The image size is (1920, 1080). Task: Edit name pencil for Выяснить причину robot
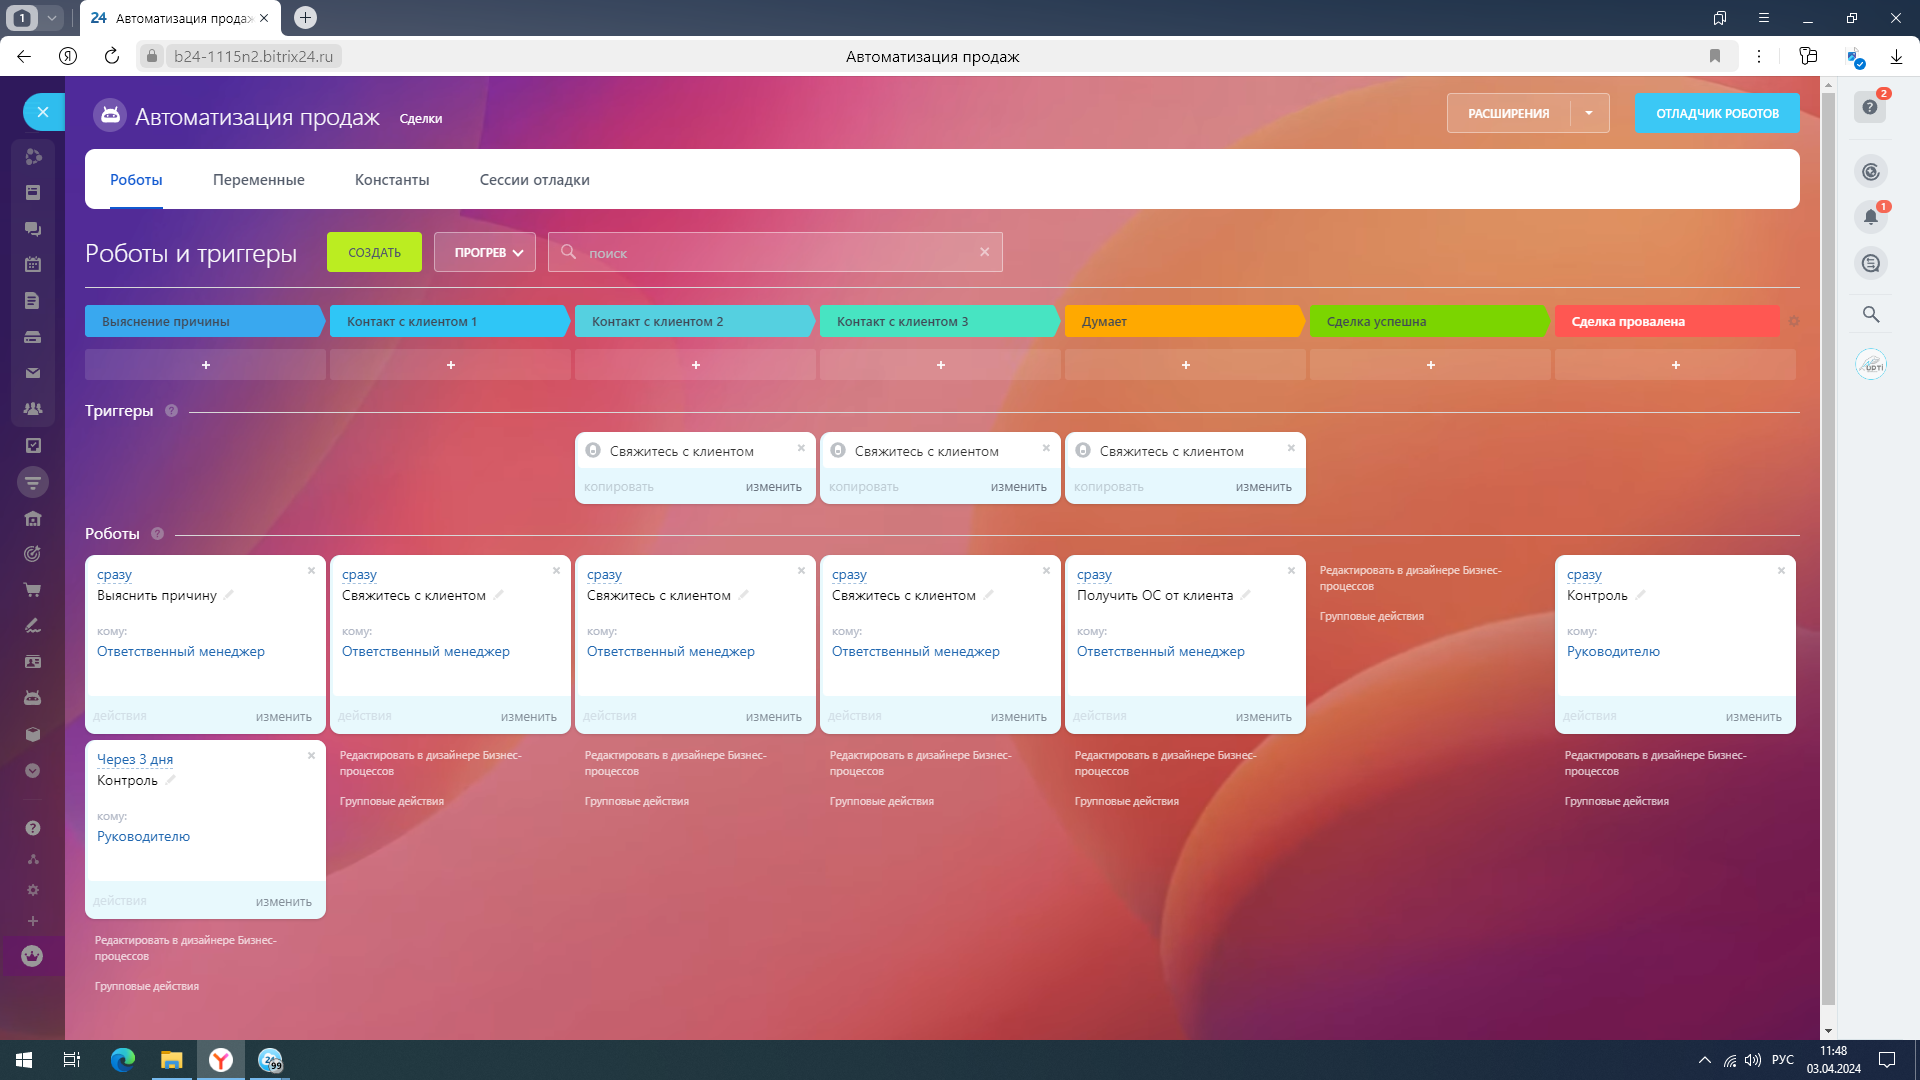(x=228, y=595)
